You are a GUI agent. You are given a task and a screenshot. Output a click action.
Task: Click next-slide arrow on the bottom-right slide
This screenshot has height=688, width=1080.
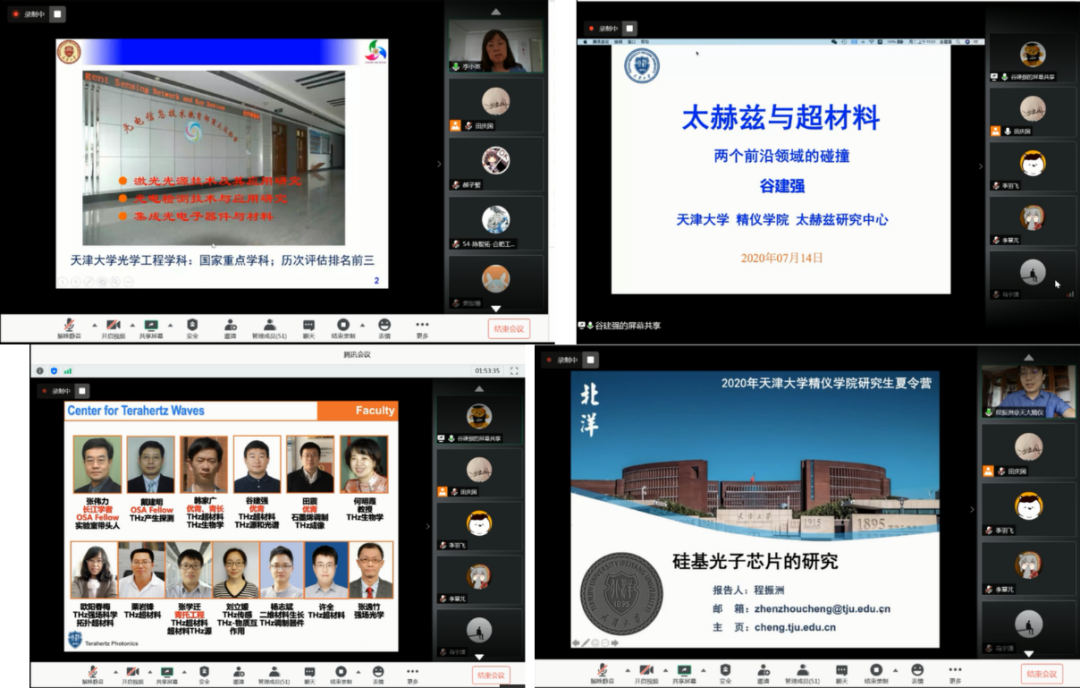(x=614, y=643)
